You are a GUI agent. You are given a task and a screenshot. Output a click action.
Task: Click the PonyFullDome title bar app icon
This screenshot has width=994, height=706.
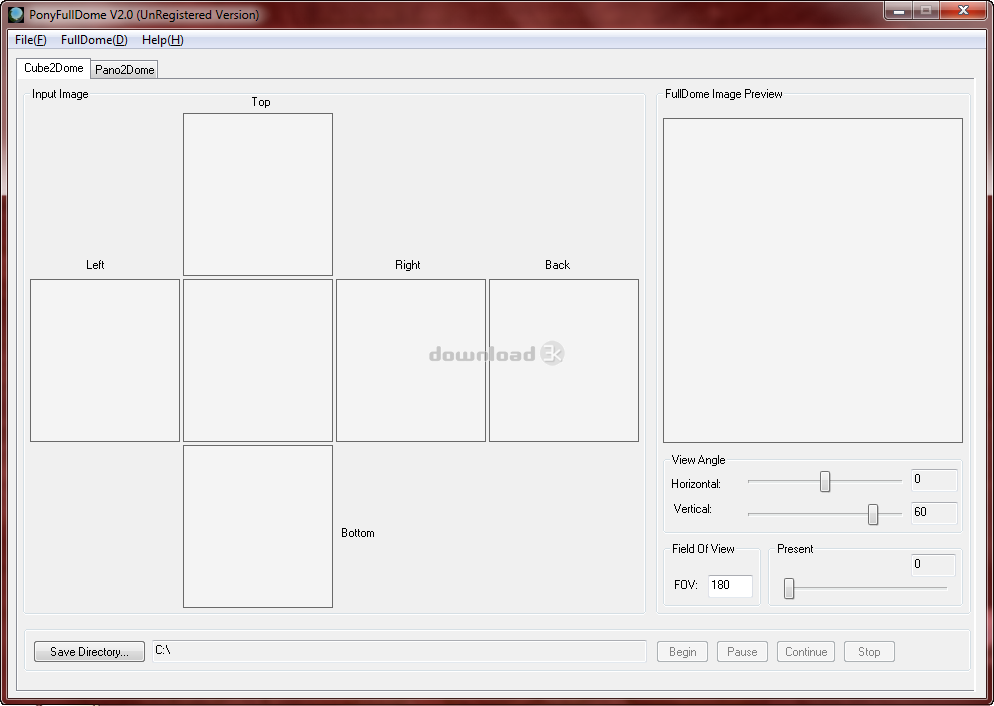click(x=16, y=14)
